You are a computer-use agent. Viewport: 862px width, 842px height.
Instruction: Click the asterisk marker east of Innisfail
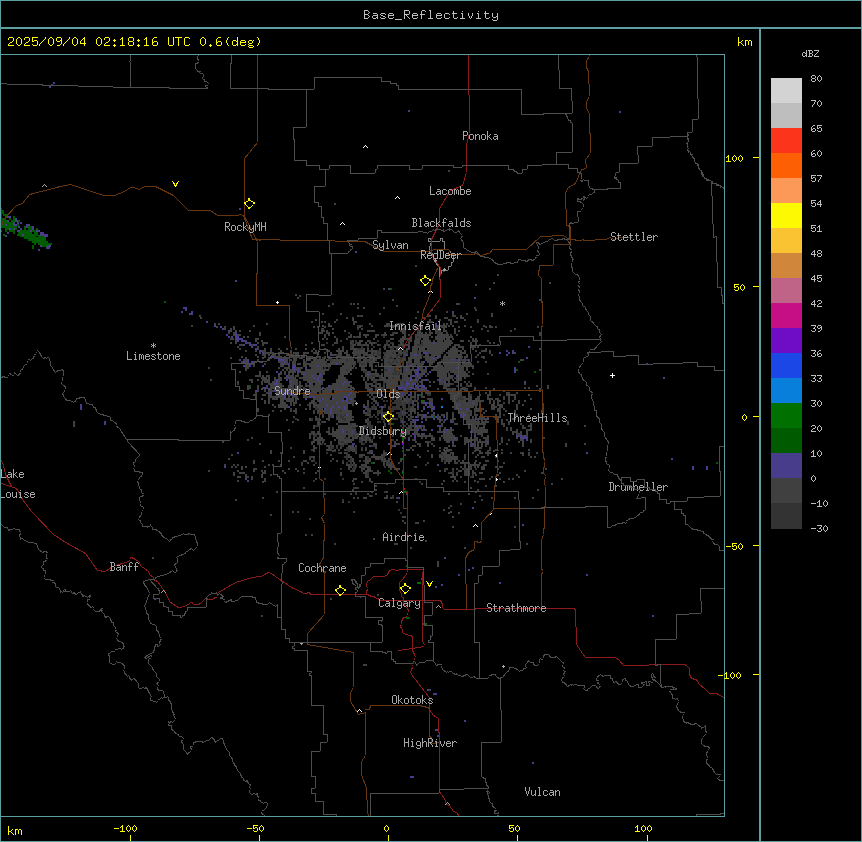pos(502,303)
